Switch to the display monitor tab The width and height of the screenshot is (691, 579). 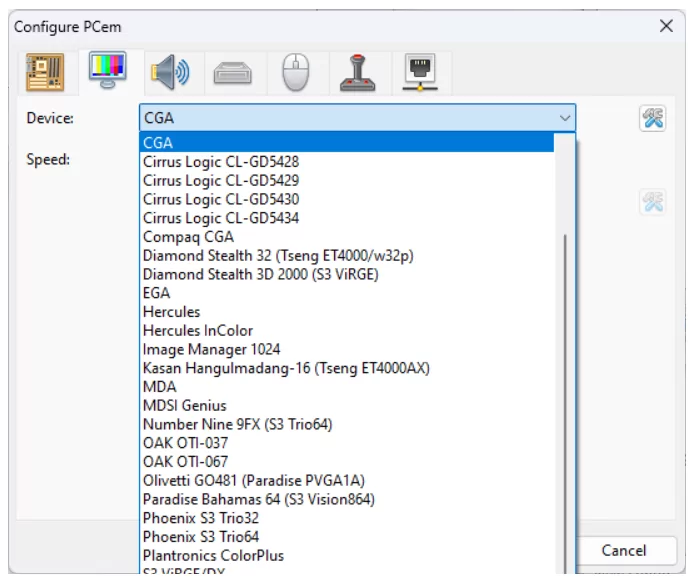tap(108, 70)
